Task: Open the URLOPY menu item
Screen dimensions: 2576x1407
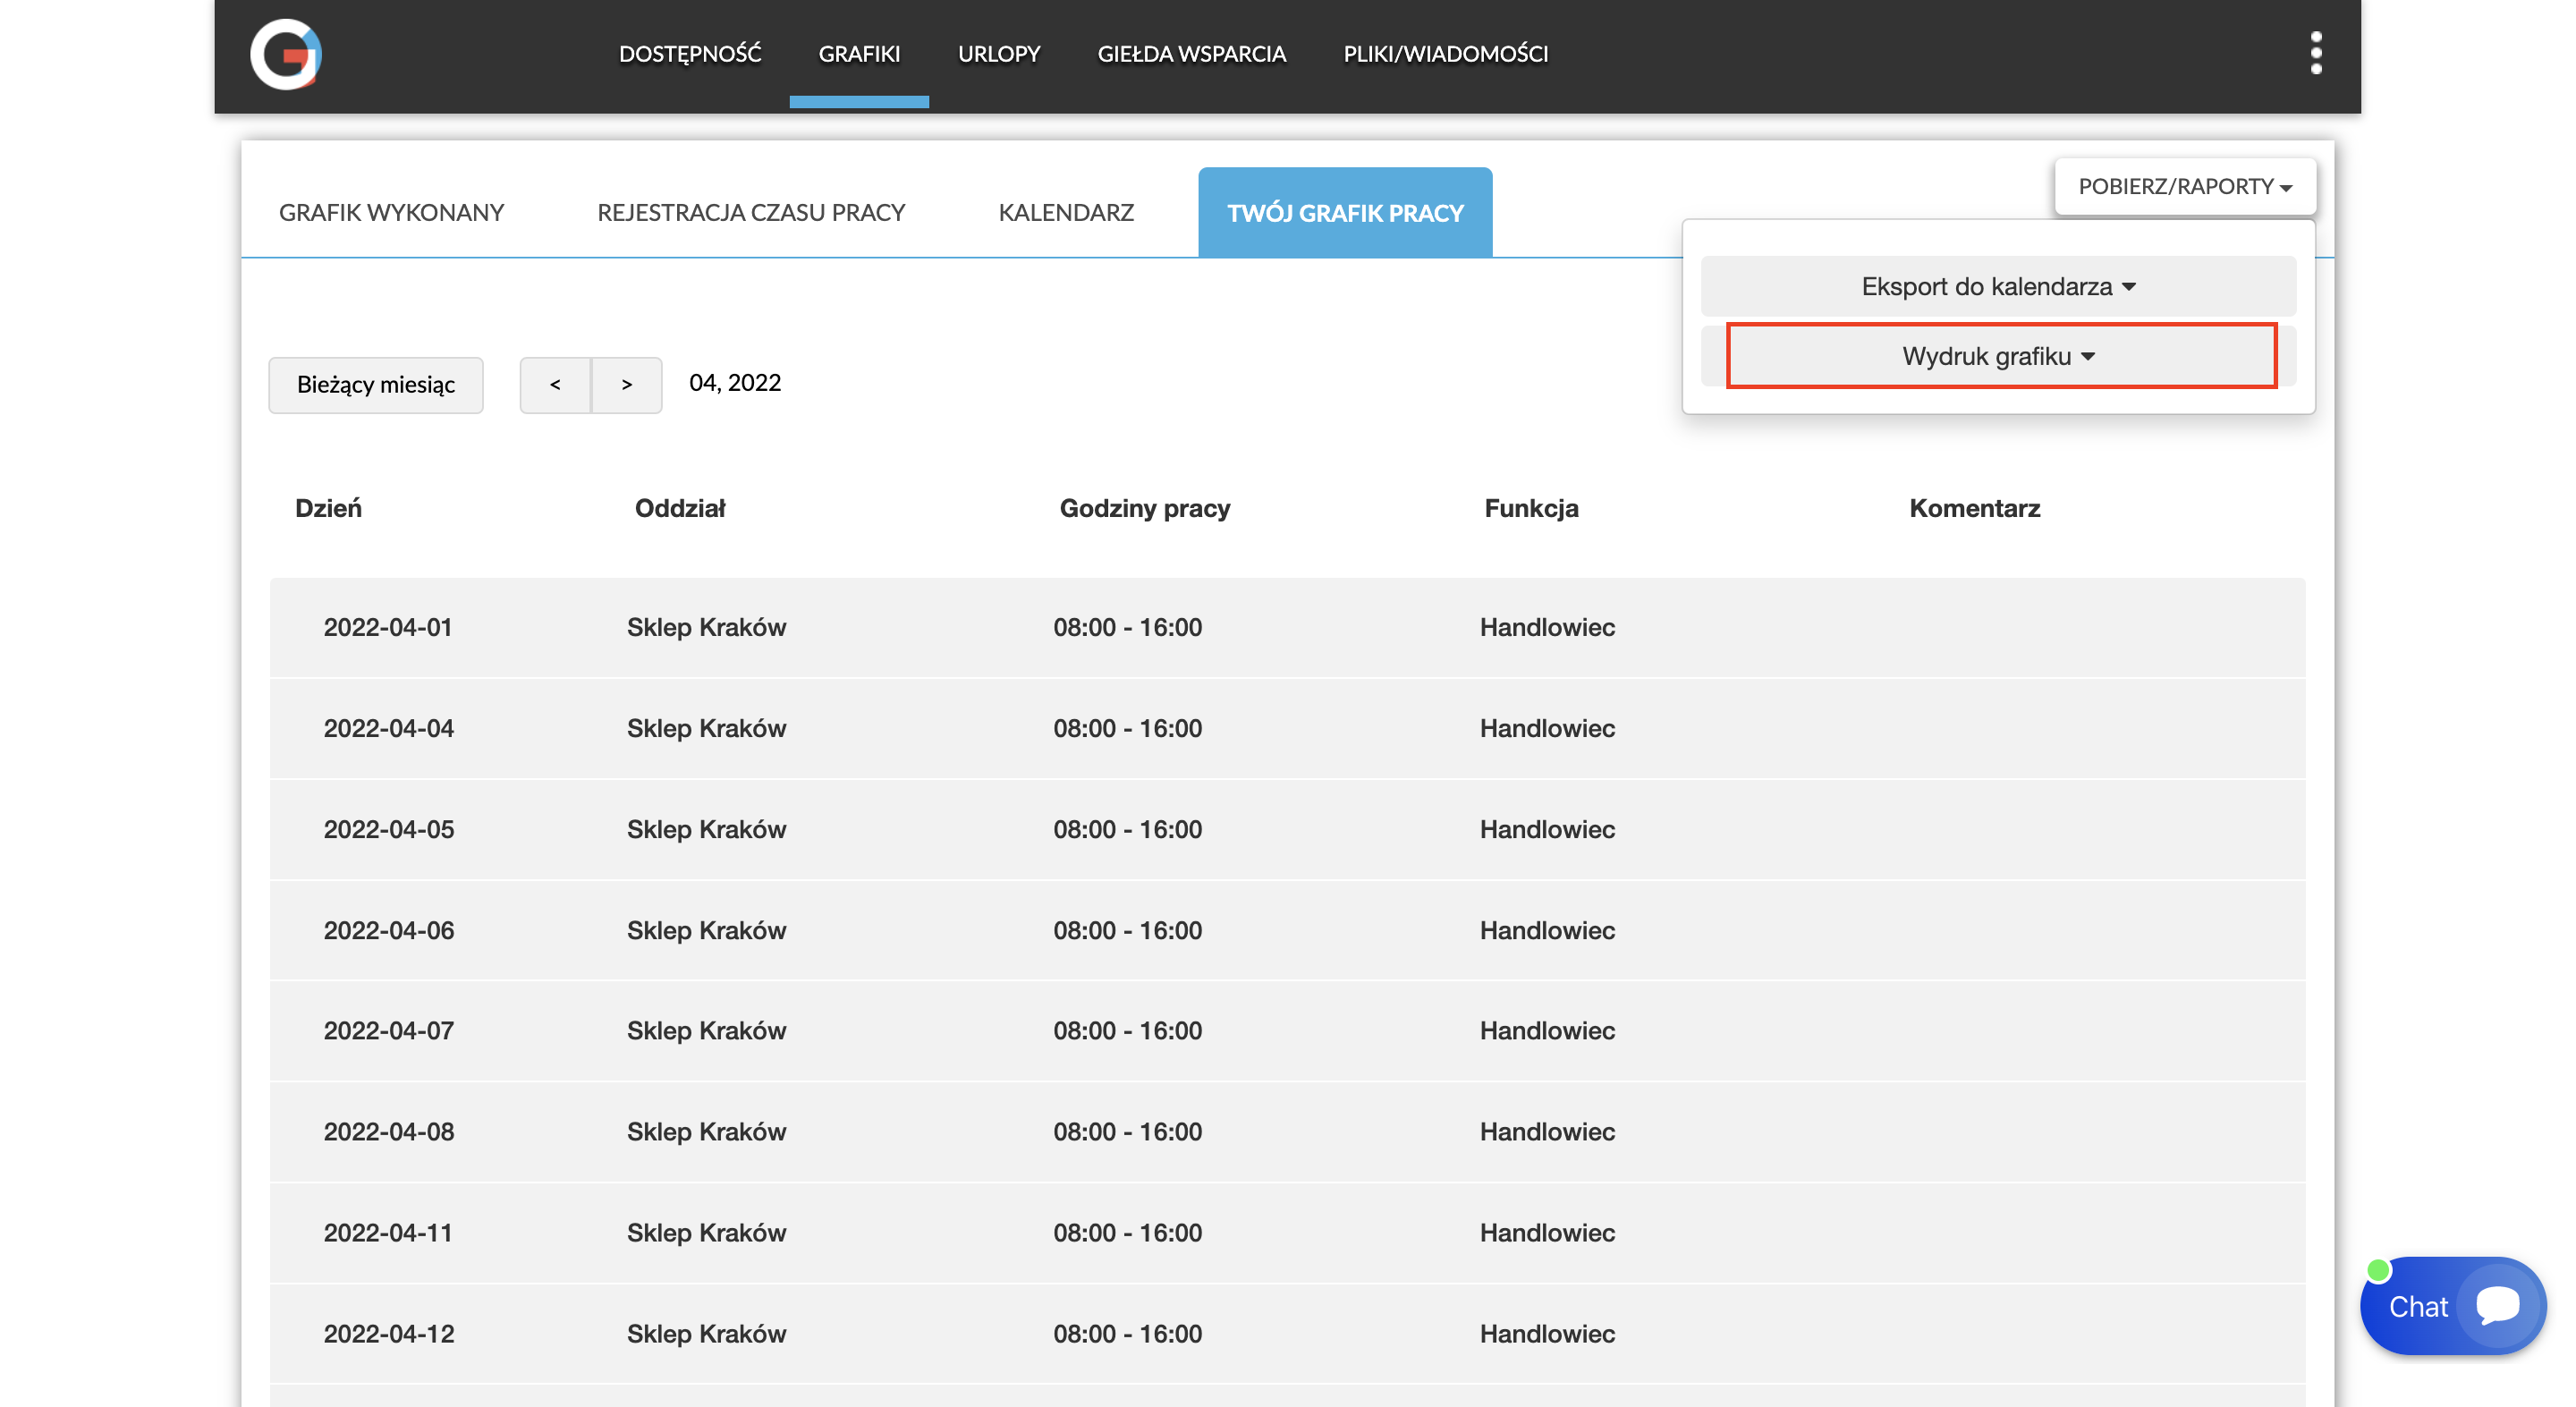Action: click(x=998, y=54)
